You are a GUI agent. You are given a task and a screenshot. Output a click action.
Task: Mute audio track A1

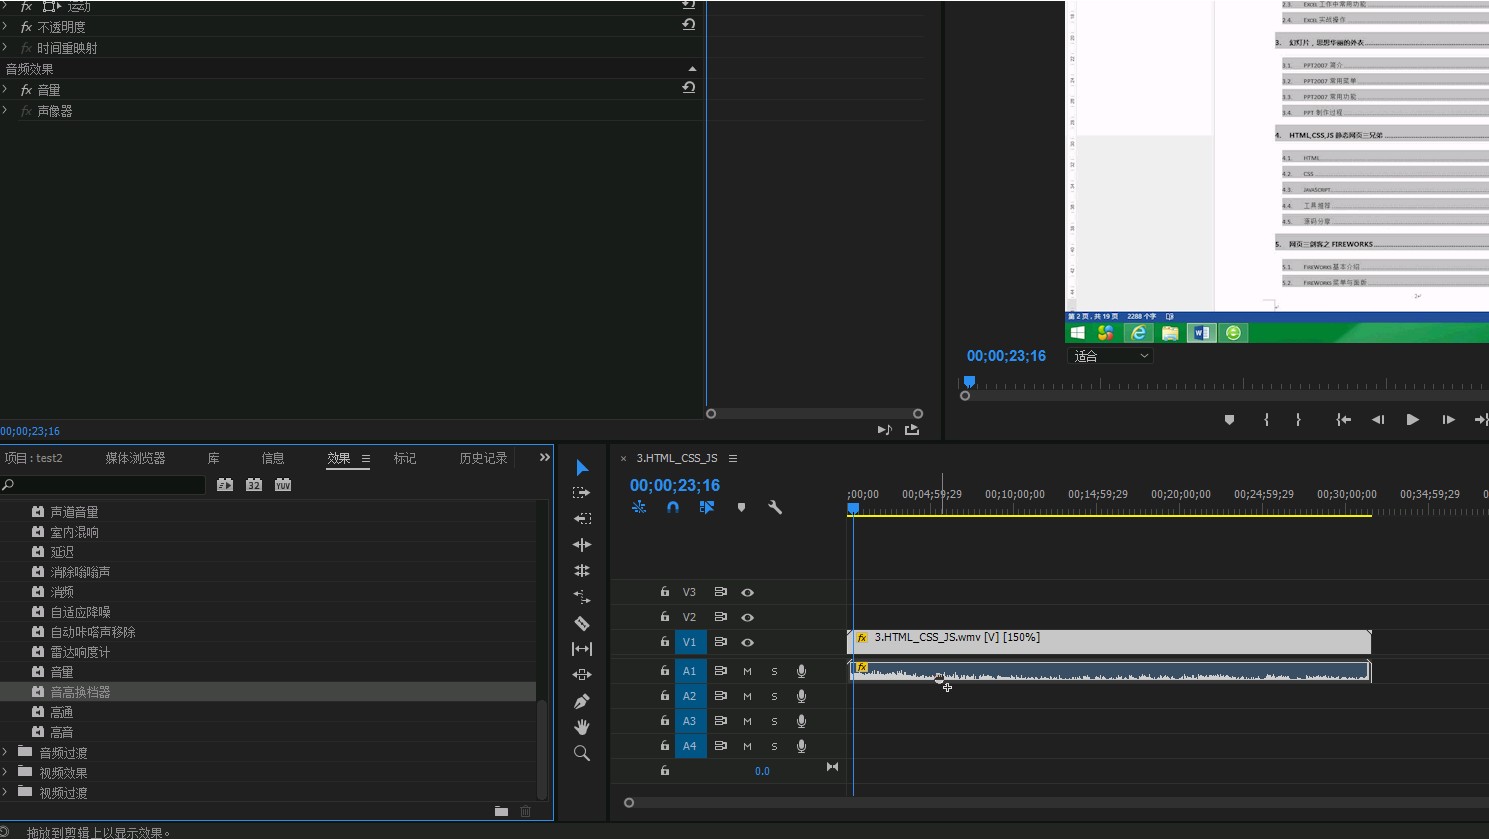(x=747, y=671)
